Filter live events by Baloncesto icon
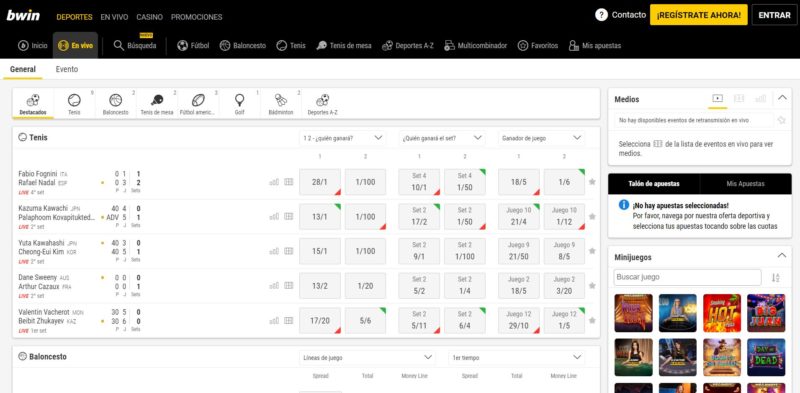Viewport: 800px width, 393px height. (x=115, y=104)
